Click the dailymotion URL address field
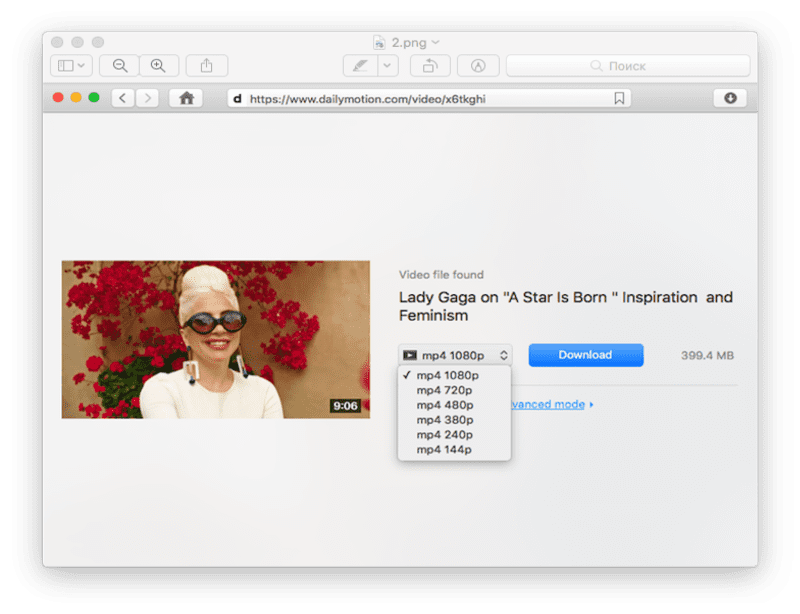 coord(420,98)
